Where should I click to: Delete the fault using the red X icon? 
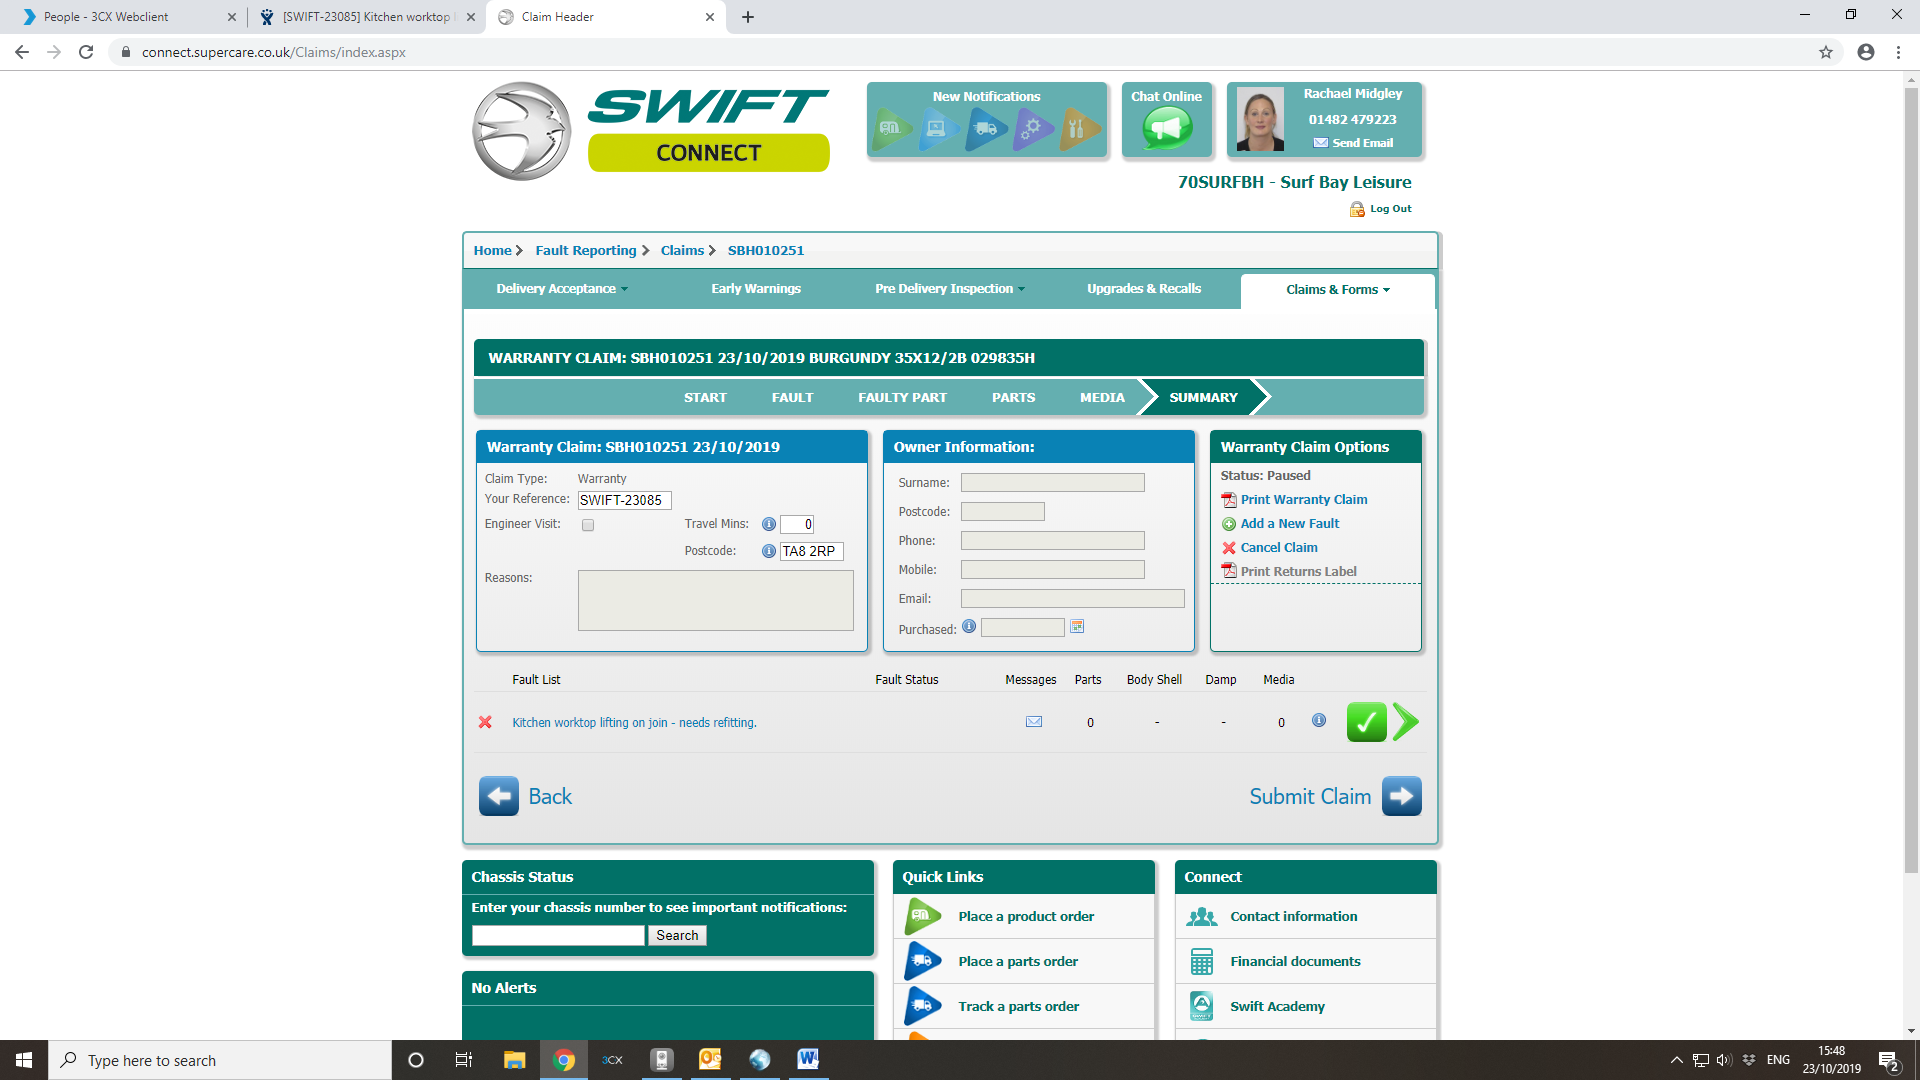(x=485, y=722)
